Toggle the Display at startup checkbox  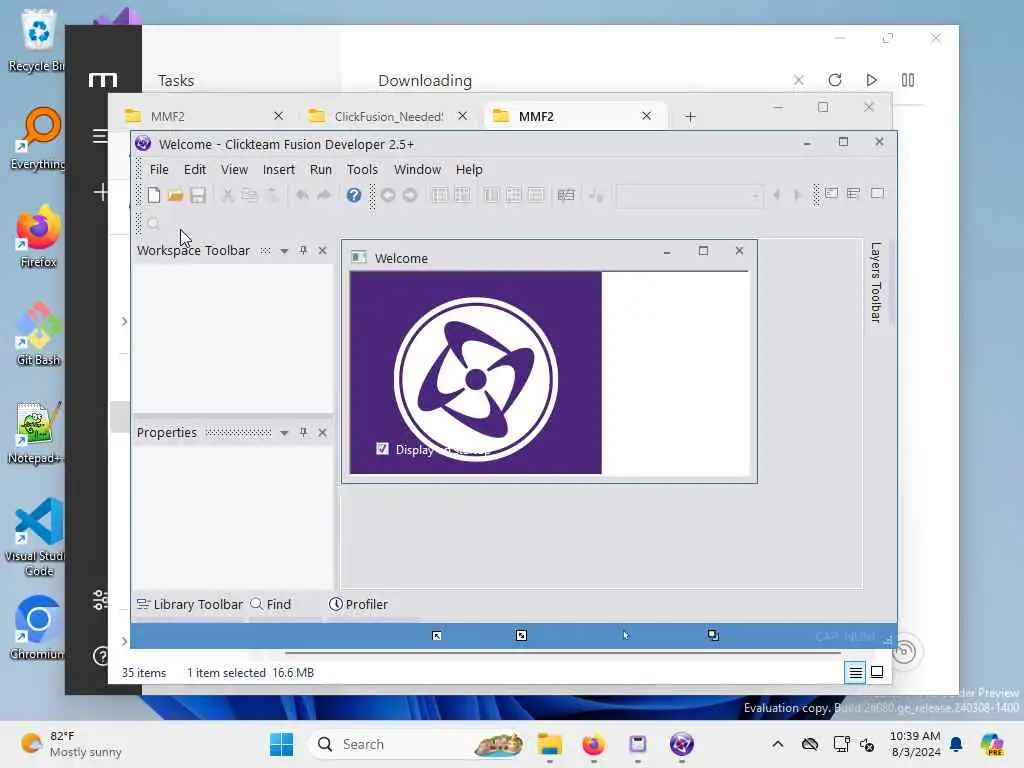[x=382, y=449]
